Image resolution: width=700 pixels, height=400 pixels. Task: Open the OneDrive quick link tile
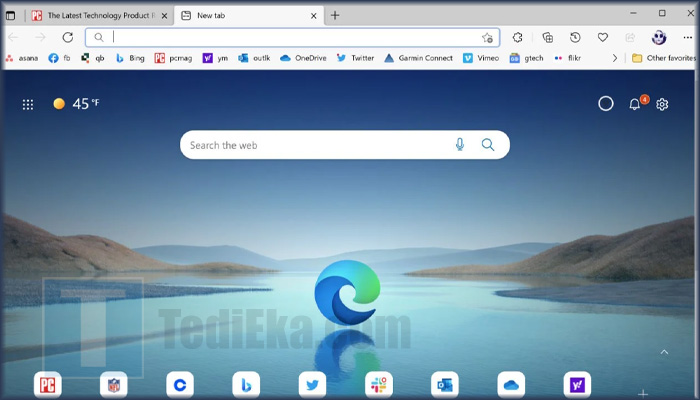[x=511, y=385]
